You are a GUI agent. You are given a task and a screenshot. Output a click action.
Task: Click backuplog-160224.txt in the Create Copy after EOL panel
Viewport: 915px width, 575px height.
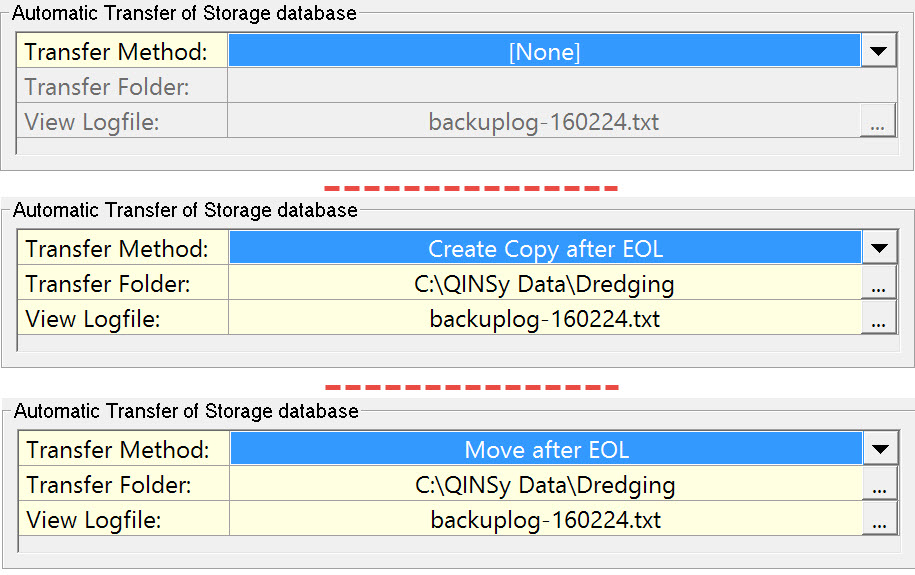(544, 321)
